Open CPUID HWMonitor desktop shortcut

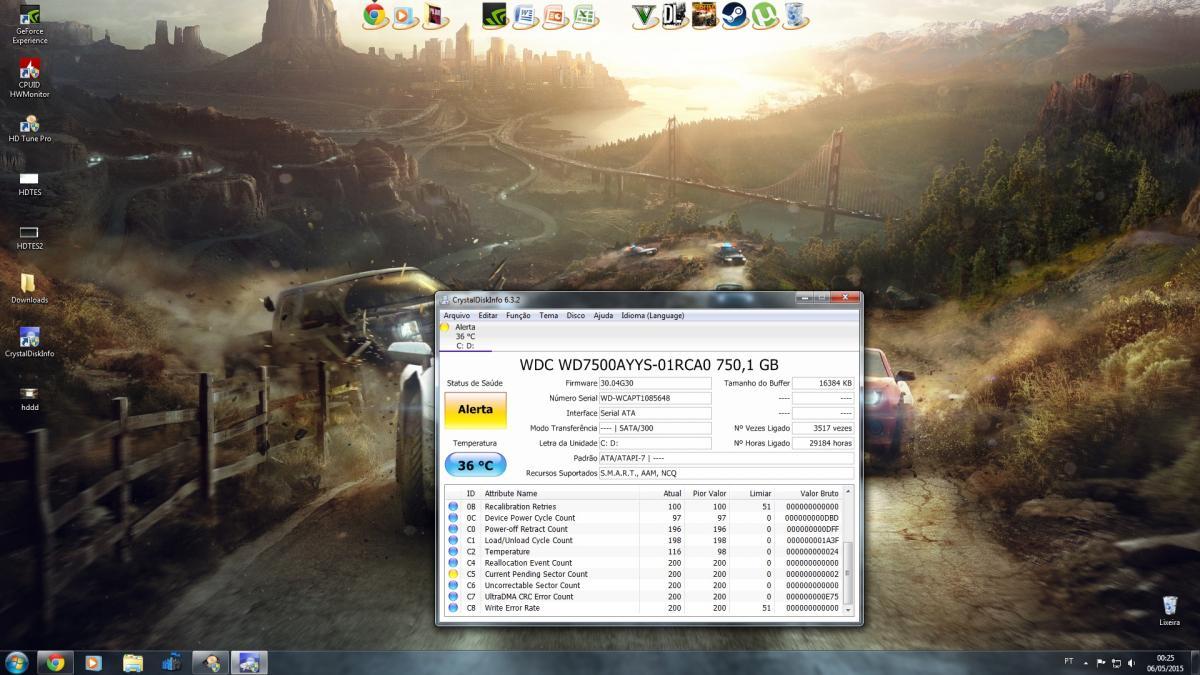pos(30,79)
